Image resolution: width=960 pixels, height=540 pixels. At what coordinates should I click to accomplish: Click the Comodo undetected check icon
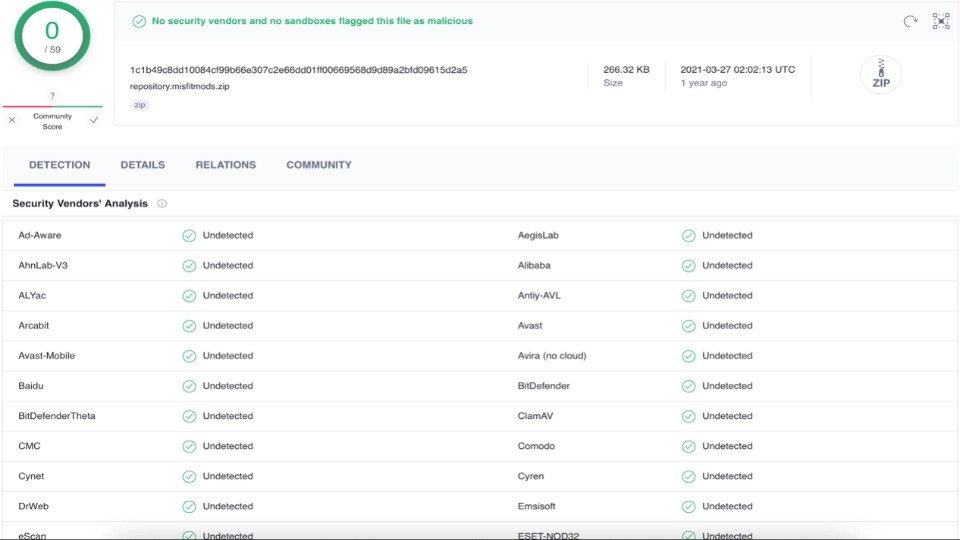tap(689, 446)
